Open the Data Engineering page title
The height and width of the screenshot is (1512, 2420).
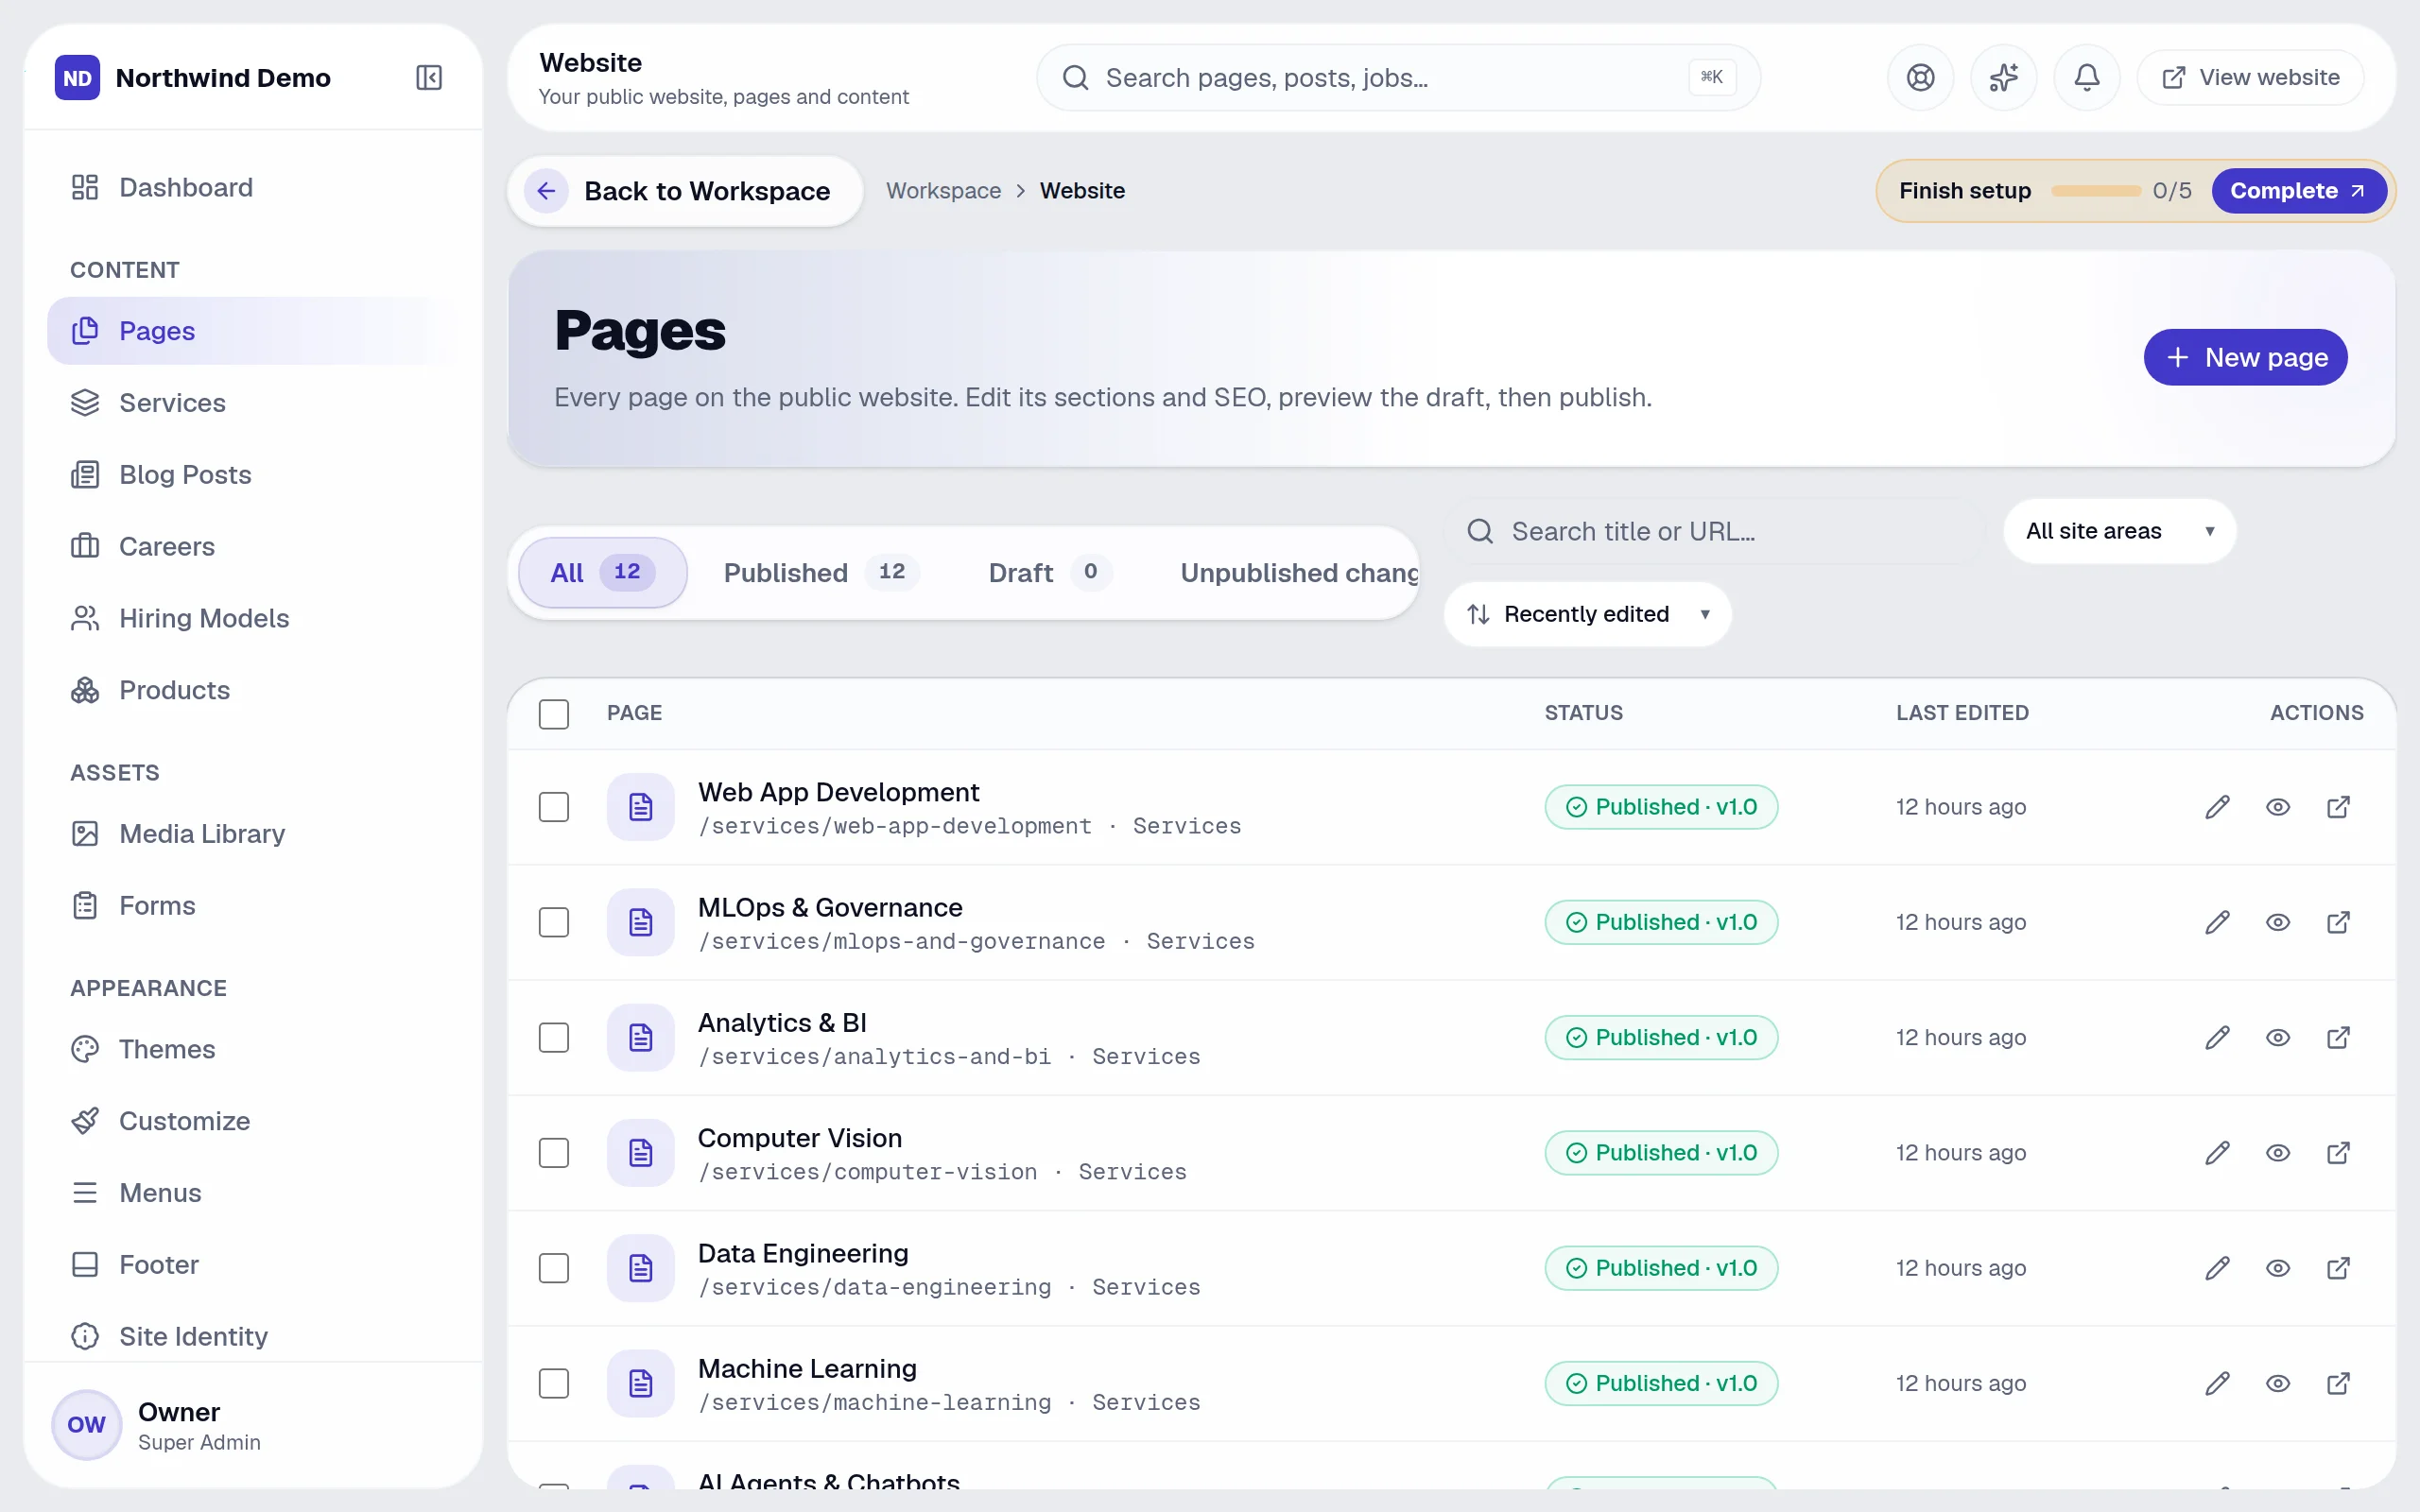[803, 1253]
